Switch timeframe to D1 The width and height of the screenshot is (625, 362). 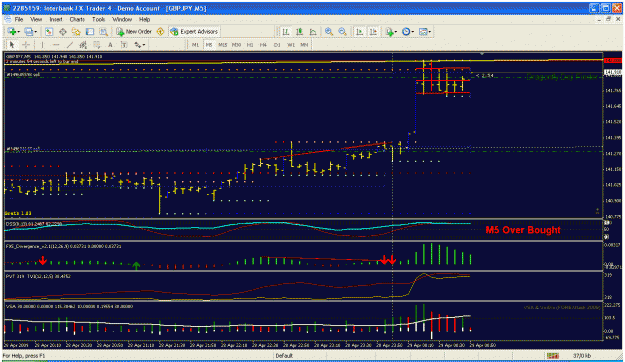pyautogui.click(x=277, y=45)
